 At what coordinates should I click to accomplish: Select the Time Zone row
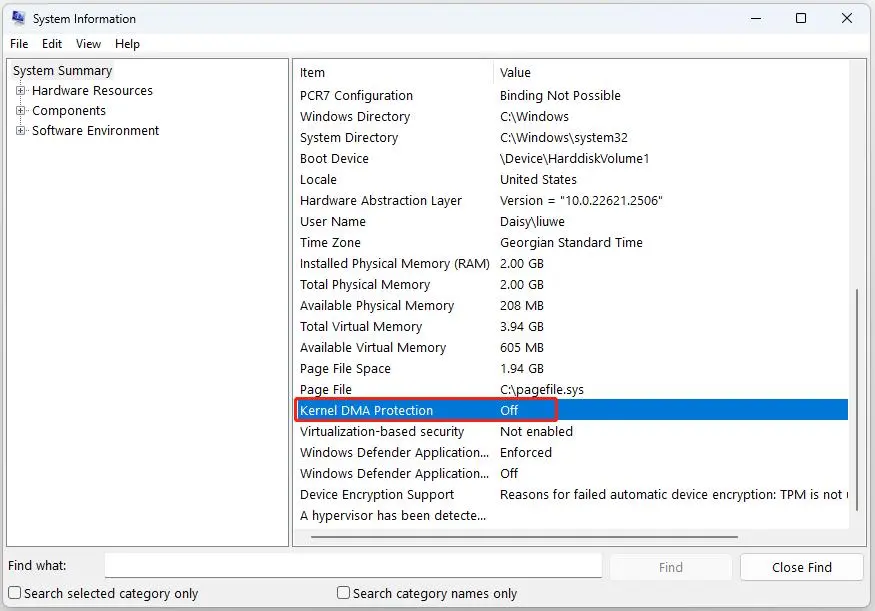click(571, 243)
